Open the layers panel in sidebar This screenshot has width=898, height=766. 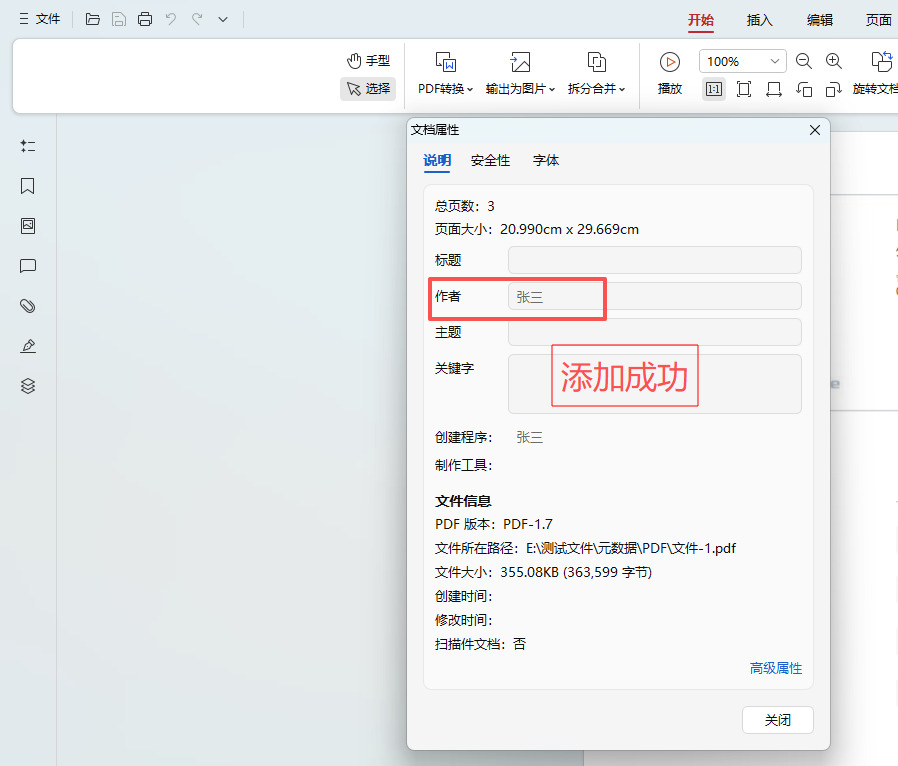pos(27,386)
